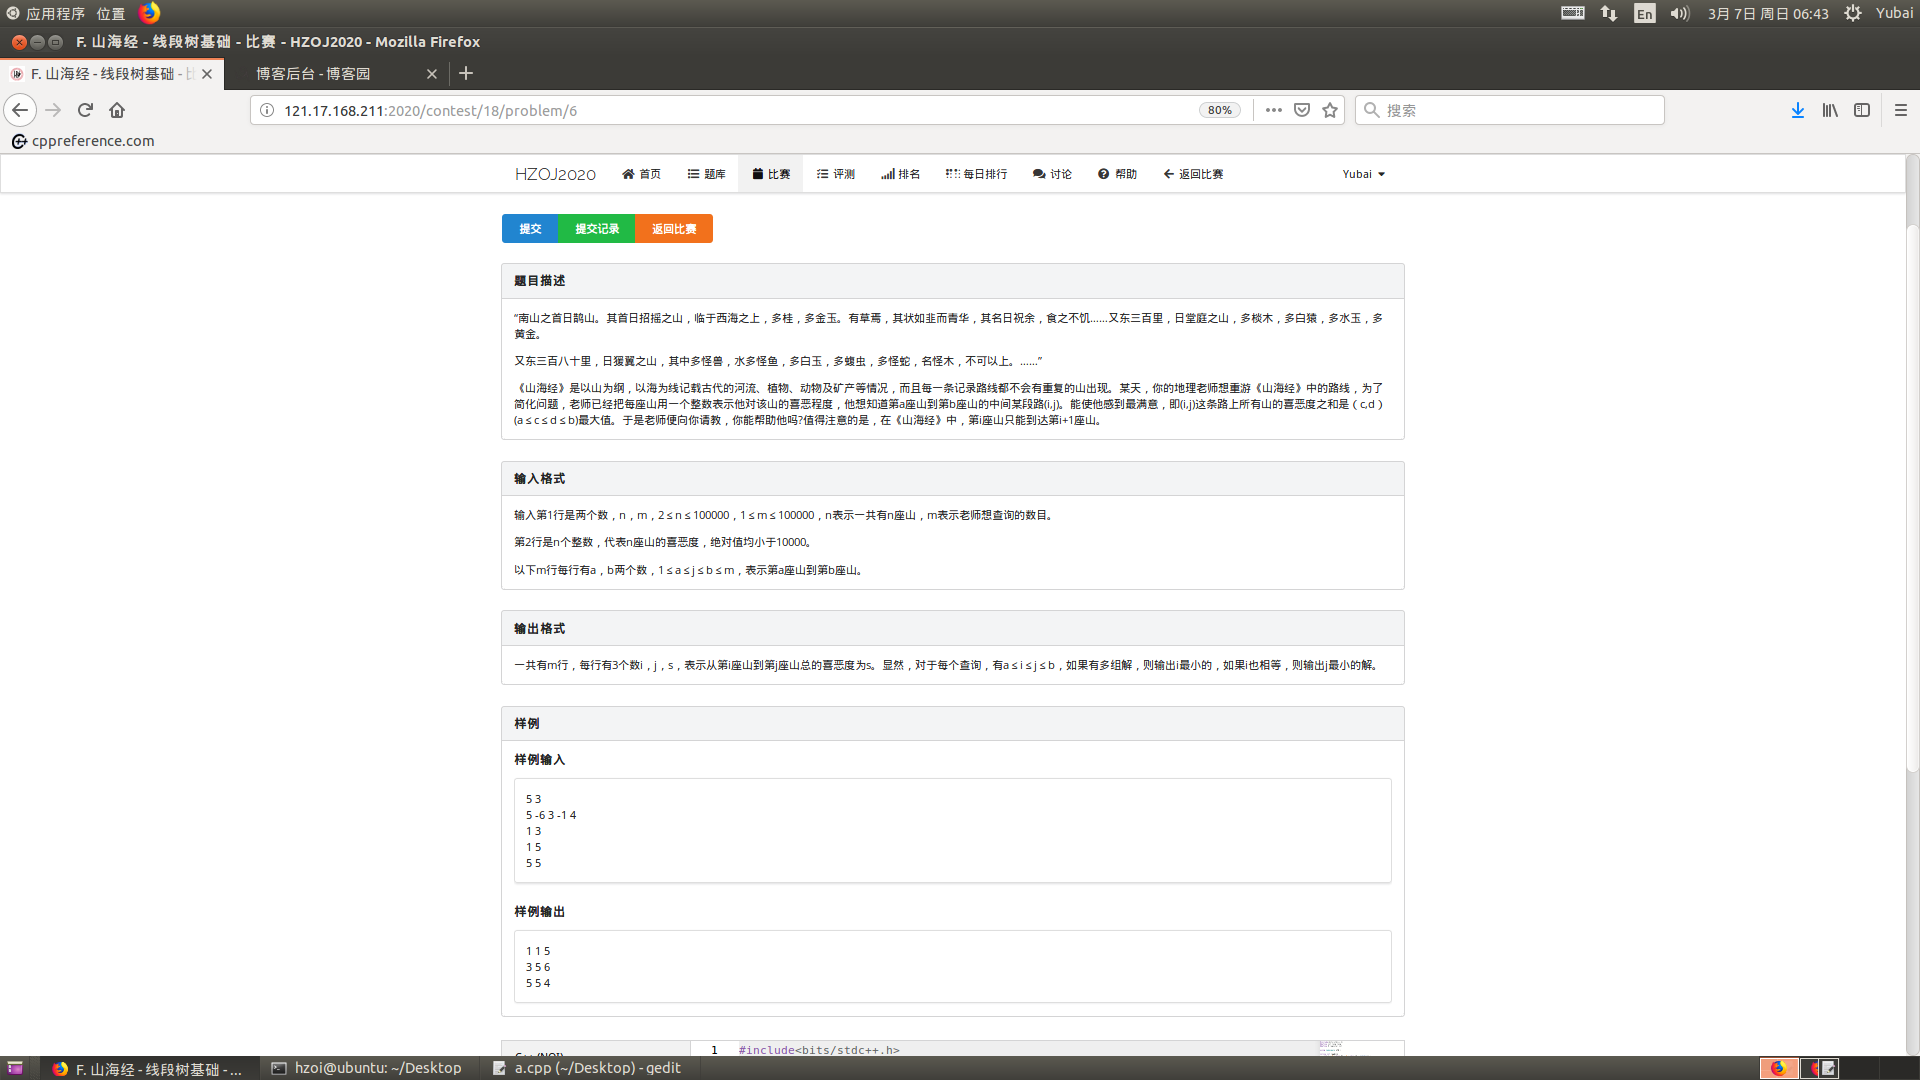The width and height of the screenshot is (1920, 1080).
Task: Open 题库 in the navigation bar
Action: coord(706,174)
